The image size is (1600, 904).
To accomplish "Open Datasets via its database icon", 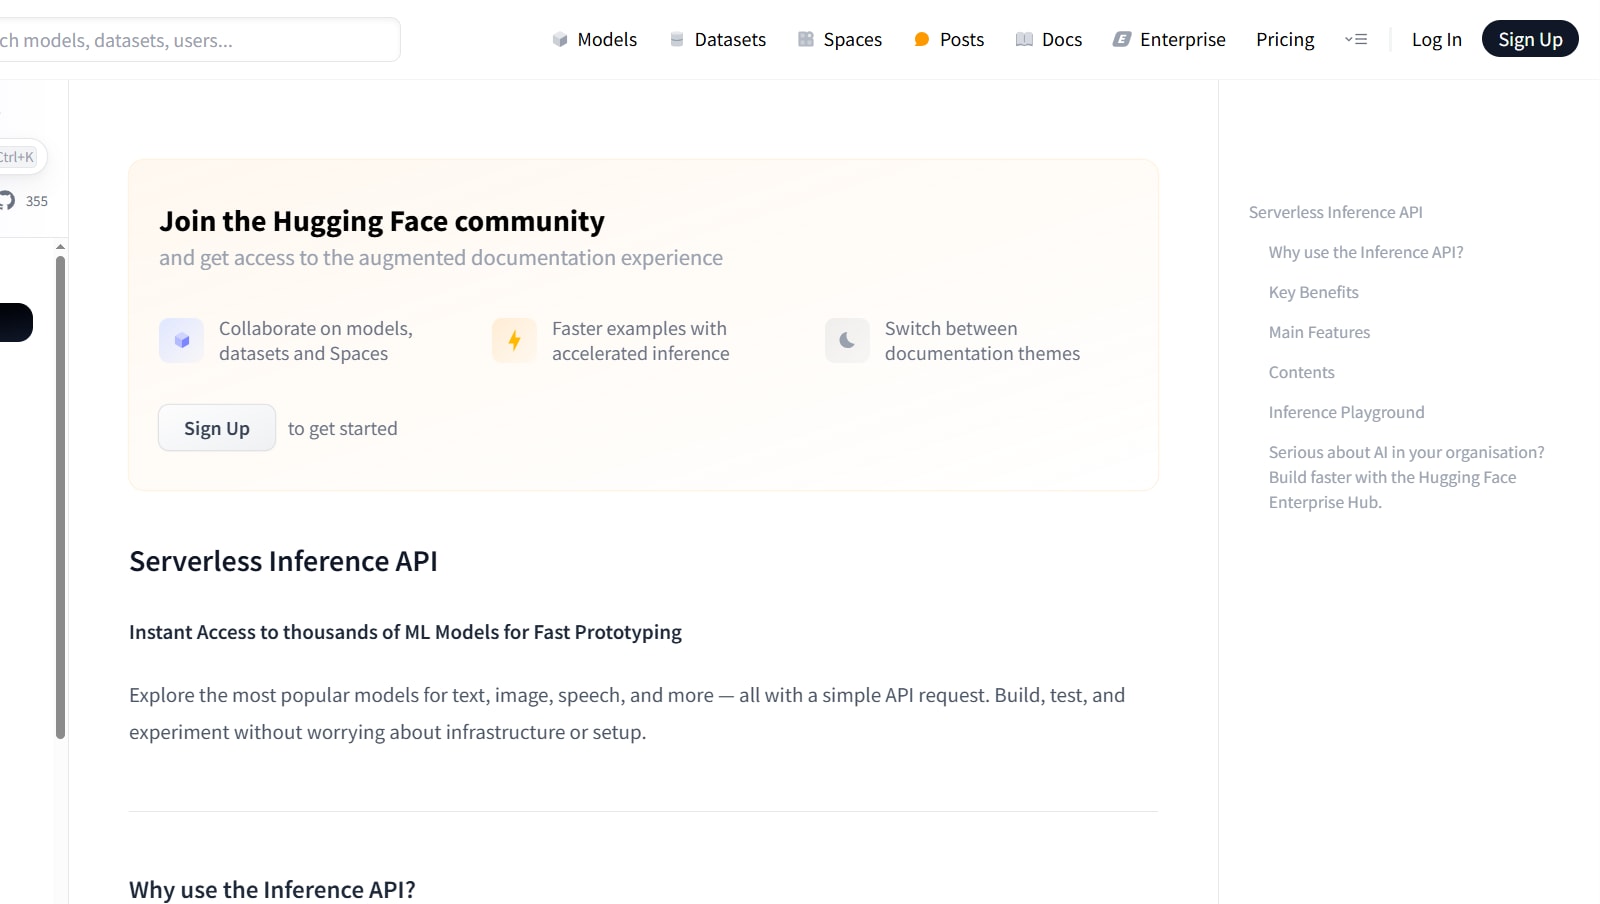I will pos(677,40).
